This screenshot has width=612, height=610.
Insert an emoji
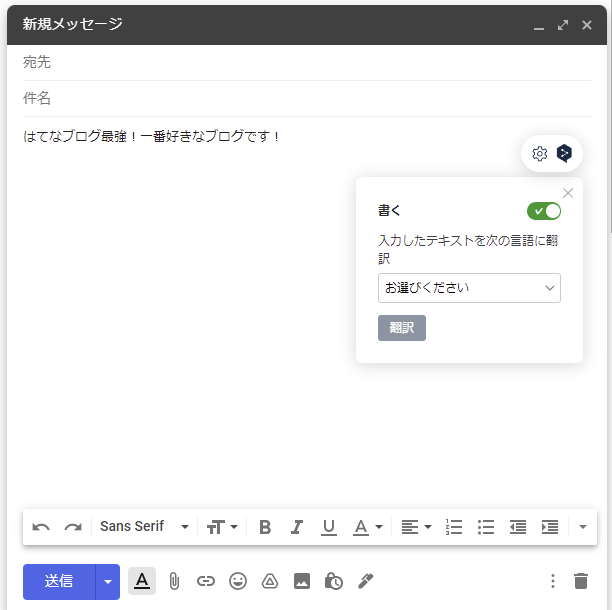coord(238,582)
